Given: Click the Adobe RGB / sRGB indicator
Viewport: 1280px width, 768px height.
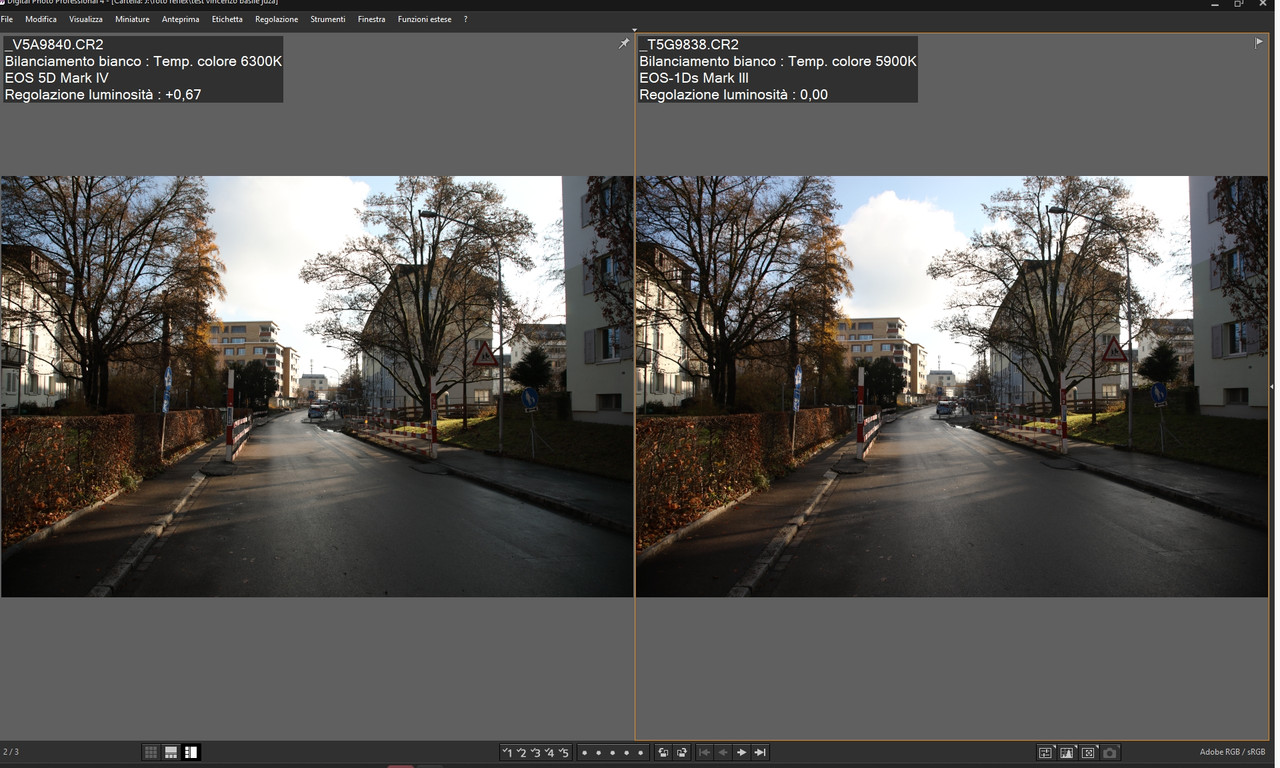Looking at the screenshot, I should point(1232,752).
